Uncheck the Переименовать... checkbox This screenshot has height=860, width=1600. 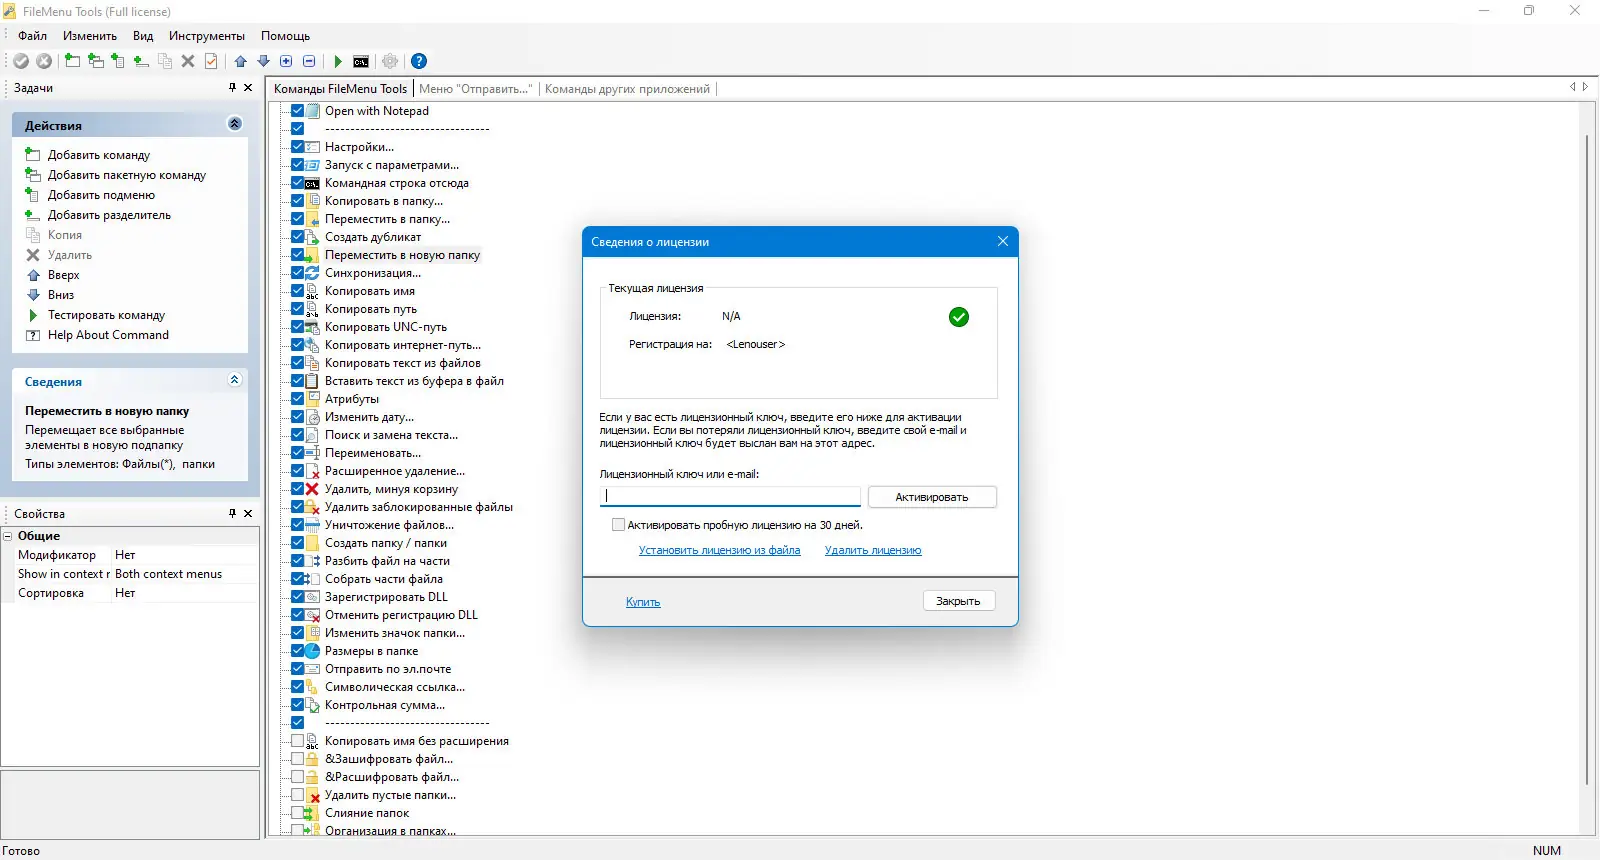coord(297,453)
